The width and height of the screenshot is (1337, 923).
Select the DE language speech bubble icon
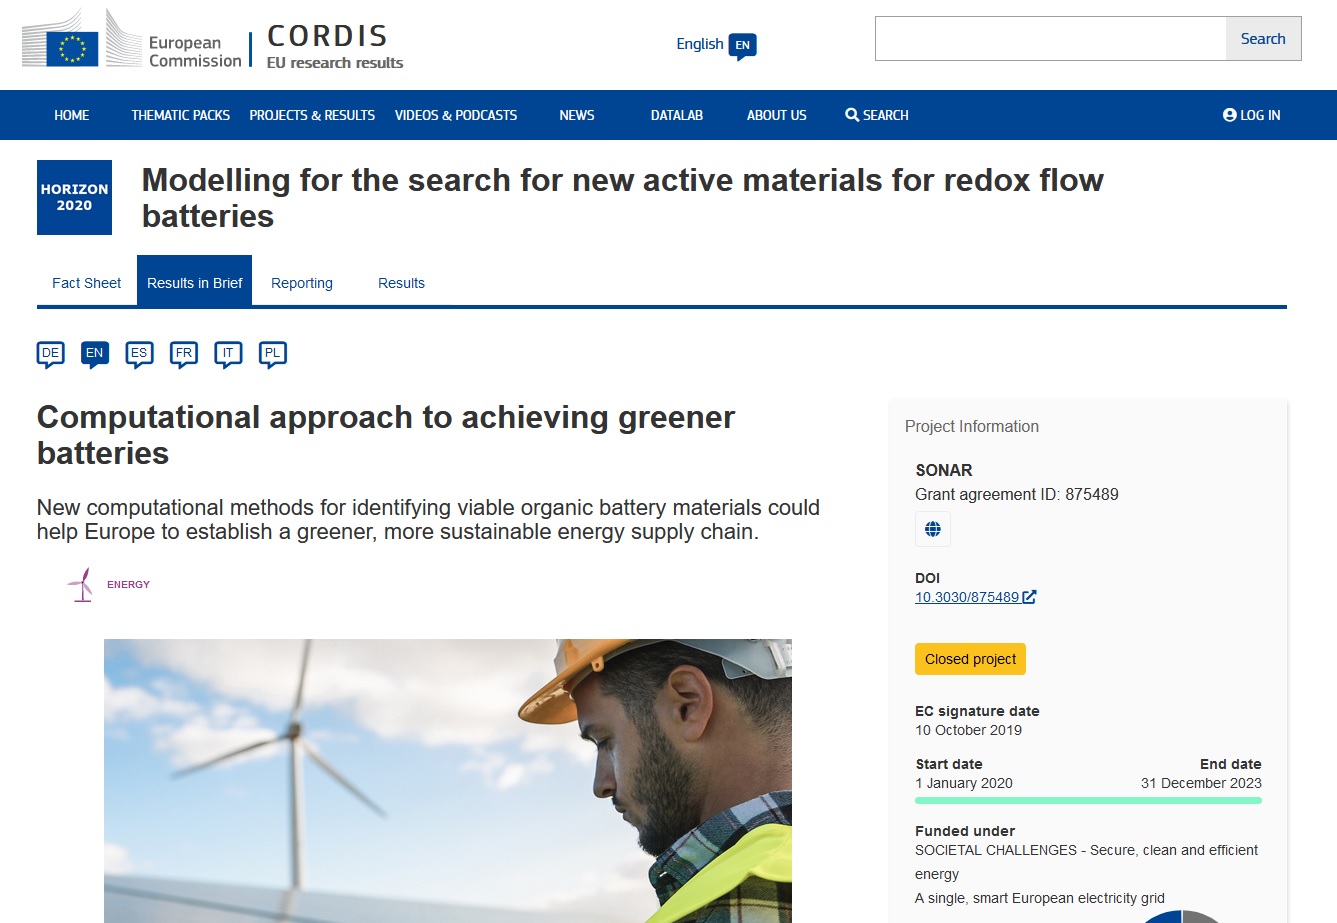coord(51,354)
